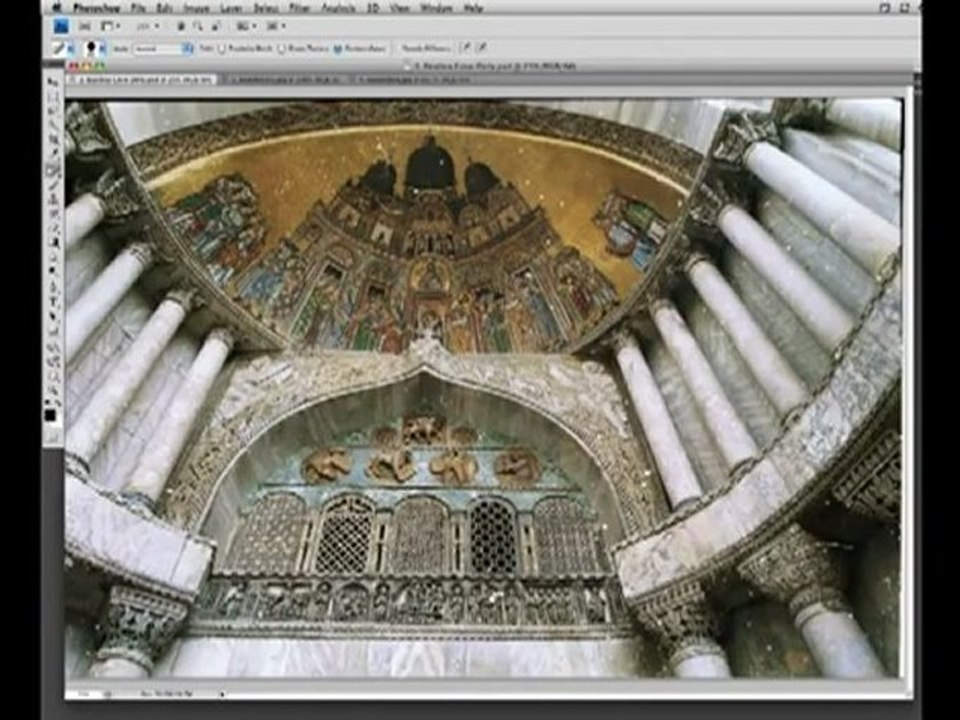This screenshot has width=960, height=720.
Task: Open the Mode dropdown set to Normal
Action: [x=163, y=48]
